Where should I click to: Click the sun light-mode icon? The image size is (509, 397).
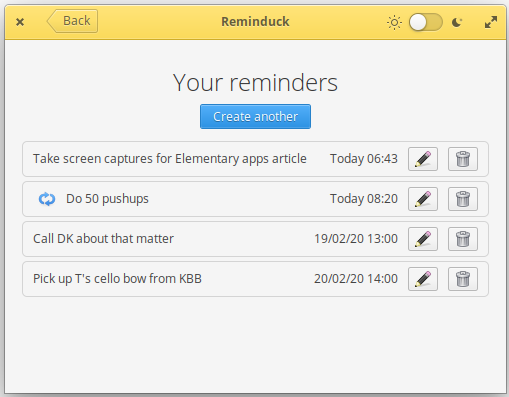tap(394, 23)
